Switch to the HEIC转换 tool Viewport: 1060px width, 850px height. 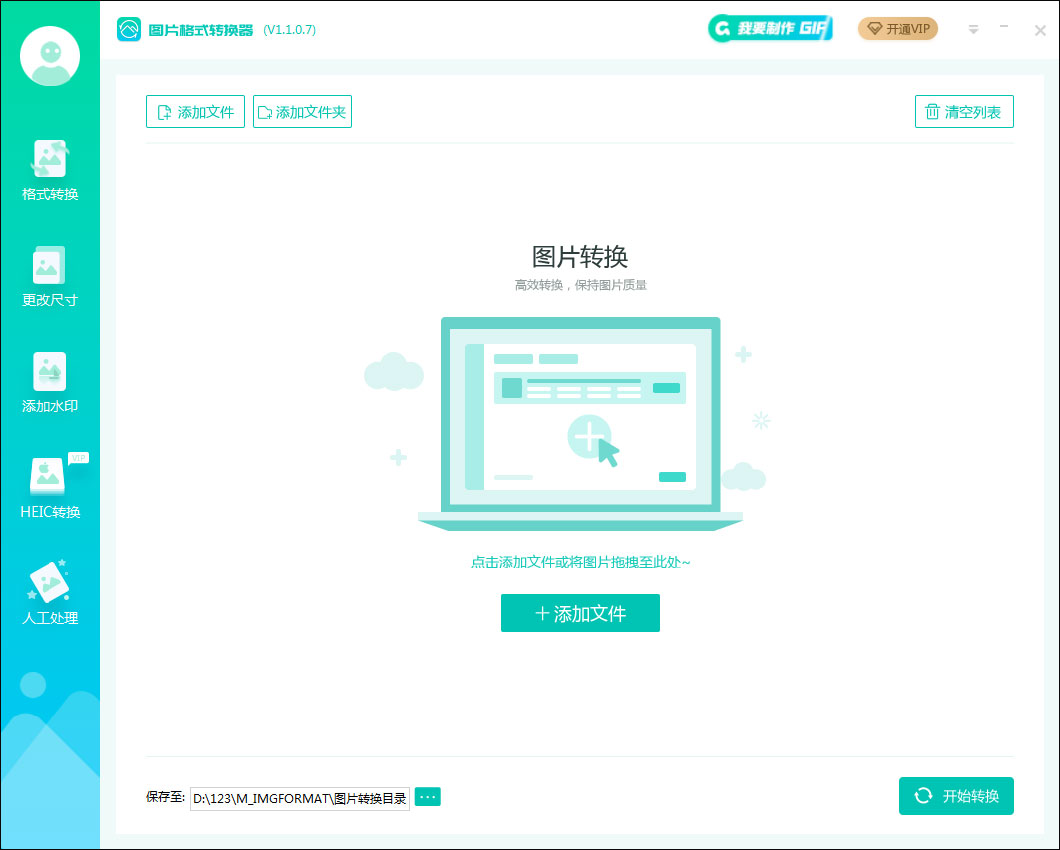50,489
